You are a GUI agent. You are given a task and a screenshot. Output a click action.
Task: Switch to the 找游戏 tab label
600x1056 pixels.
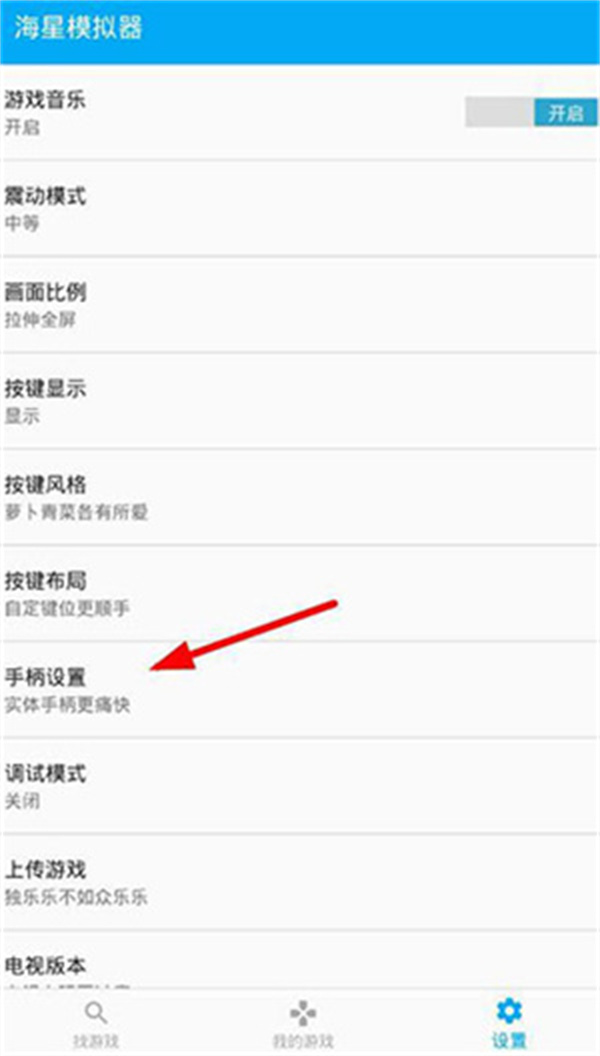click(96, 1041)
